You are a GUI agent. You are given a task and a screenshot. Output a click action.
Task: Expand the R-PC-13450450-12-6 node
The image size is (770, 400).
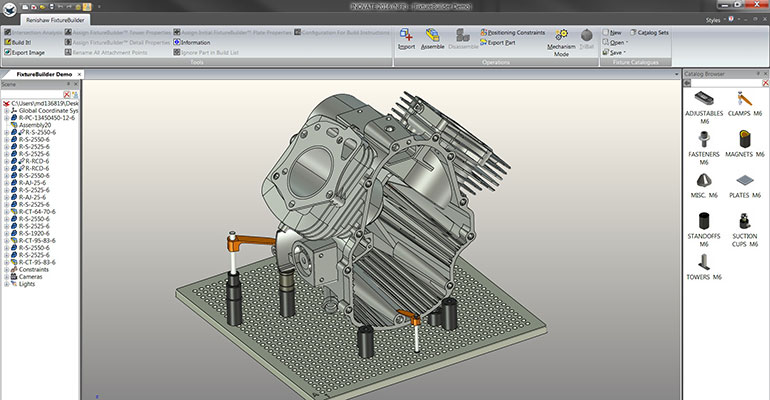[6, 118]
